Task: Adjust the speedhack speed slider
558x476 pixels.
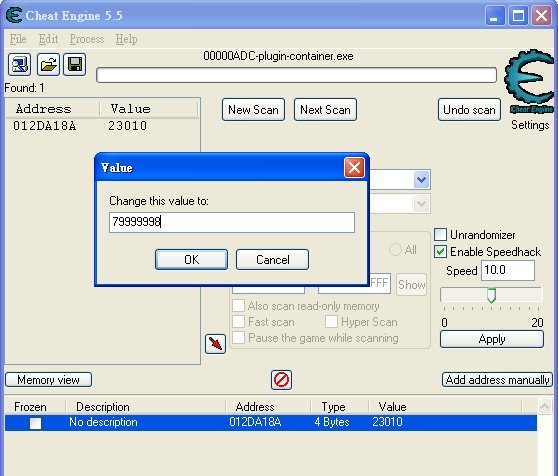Action: (x=491, y=295)
